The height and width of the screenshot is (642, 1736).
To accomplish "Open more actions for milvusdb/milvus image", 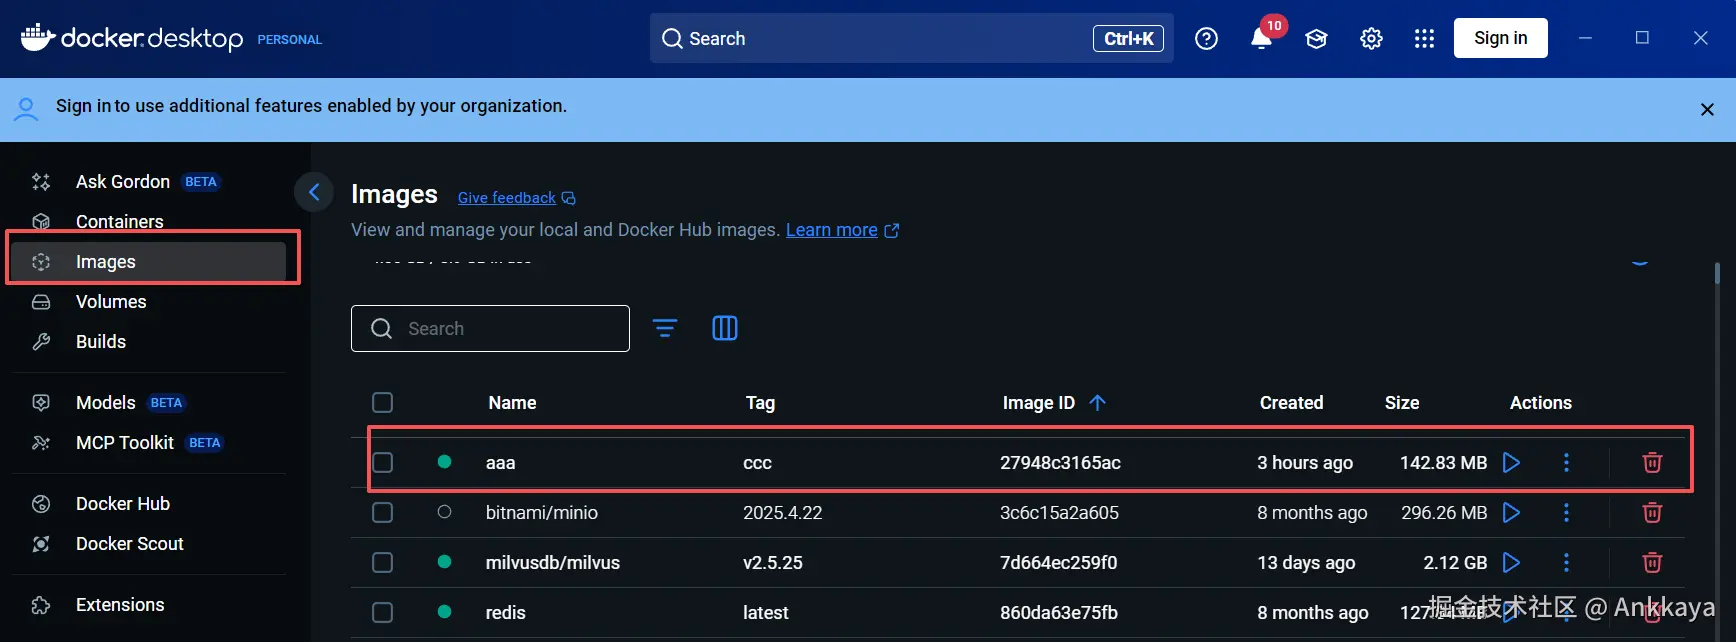I will pyautogui.click(x=1566, y=563).
